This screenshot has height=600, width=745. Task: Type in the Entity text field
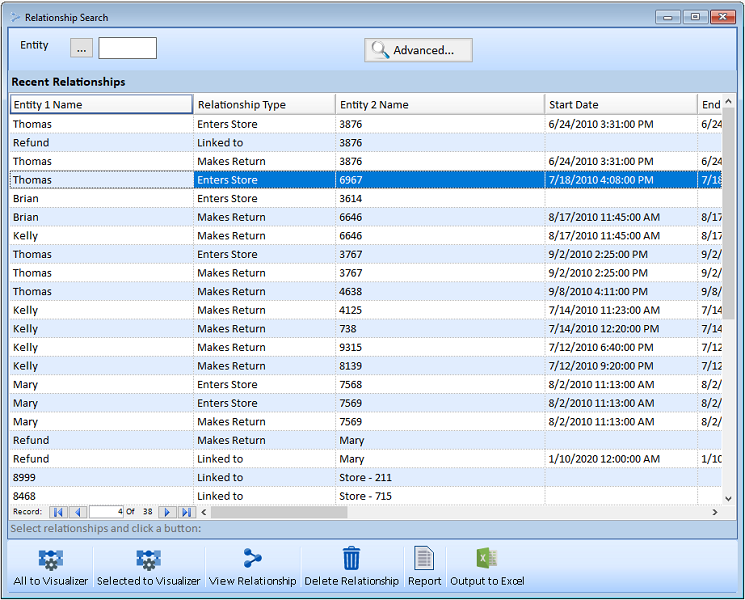127,48
